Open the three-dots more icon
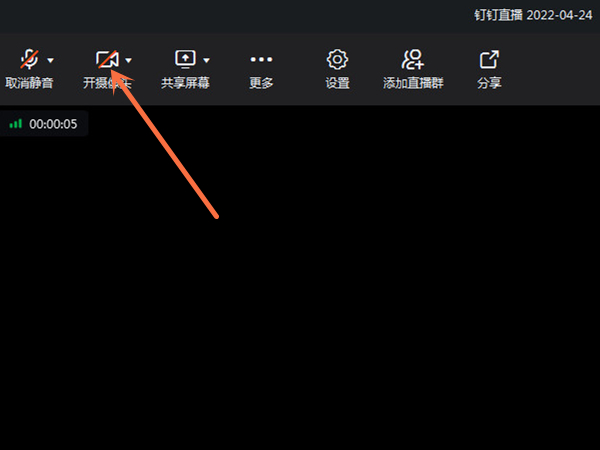This screenshot has height=450, width=600. point(261,59)
